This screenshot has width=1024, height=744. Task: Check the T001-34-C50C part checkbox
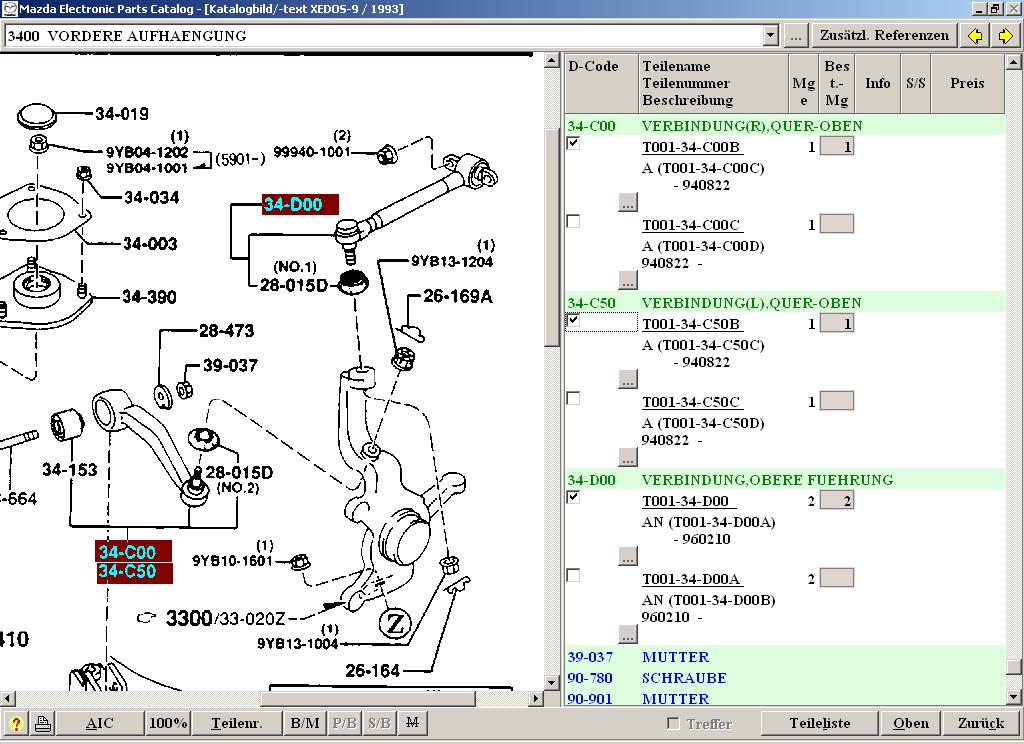(x=573, y=399)
